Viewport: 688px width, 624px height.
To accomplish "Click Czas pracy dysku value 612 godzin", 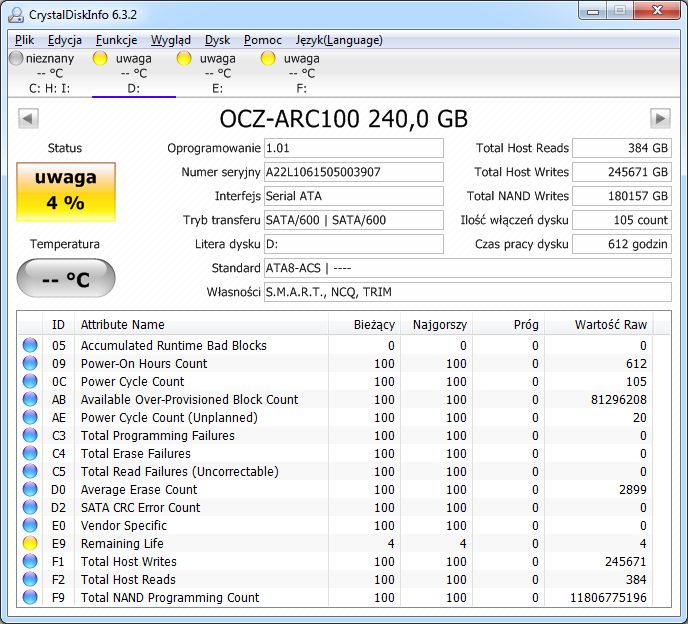I will (622, 244).
